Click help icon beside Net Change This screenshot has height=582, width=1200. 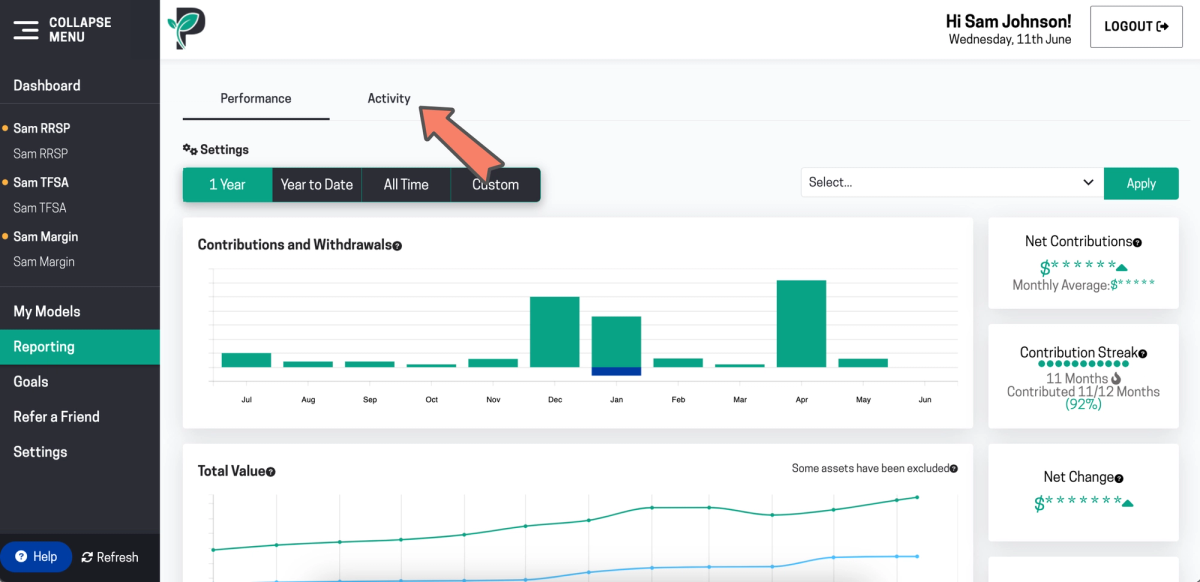(x=1119, y=478)
